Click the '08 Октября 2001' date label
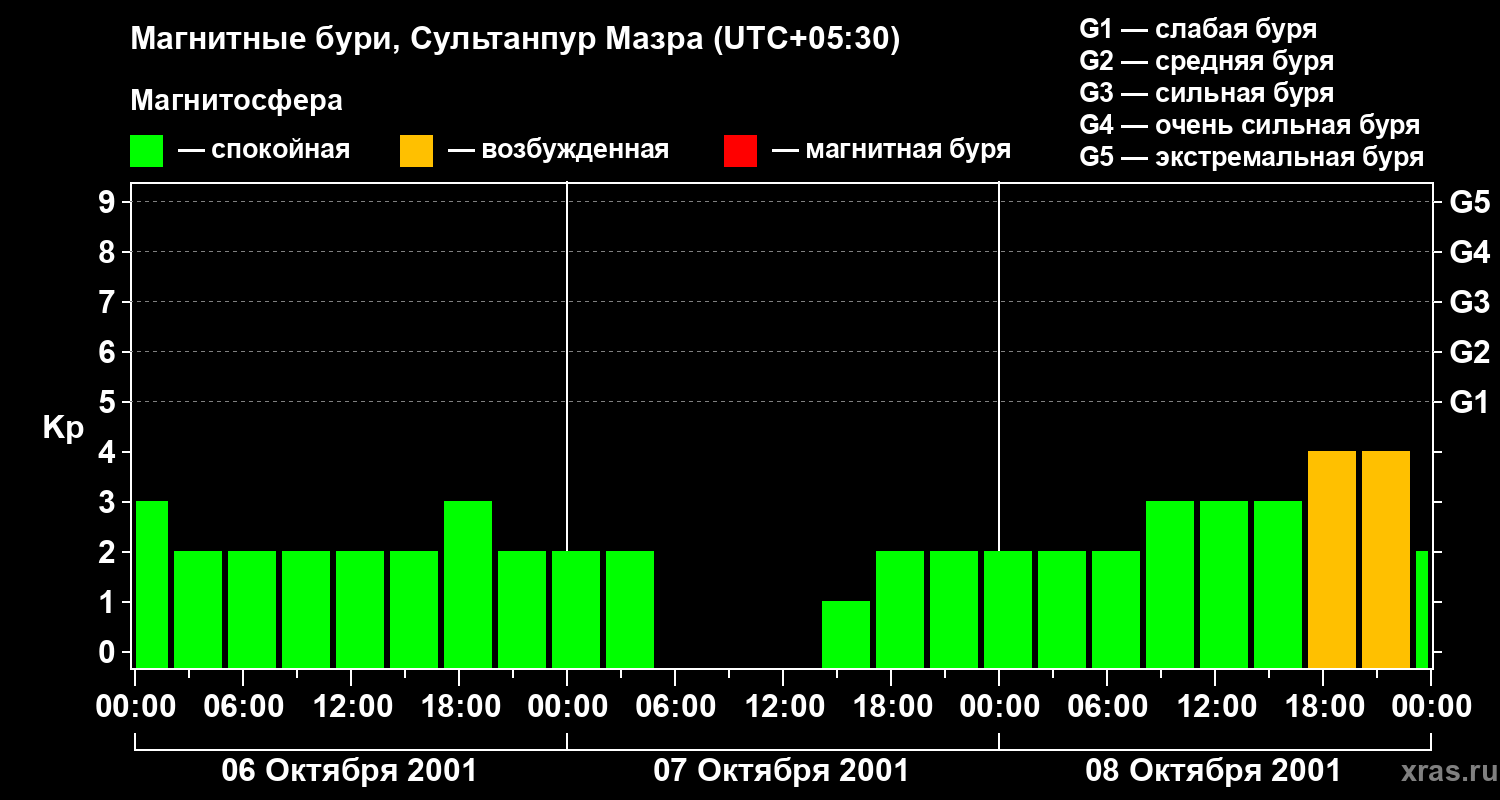The image size is (1500, 800). (x=1213, y=771)
